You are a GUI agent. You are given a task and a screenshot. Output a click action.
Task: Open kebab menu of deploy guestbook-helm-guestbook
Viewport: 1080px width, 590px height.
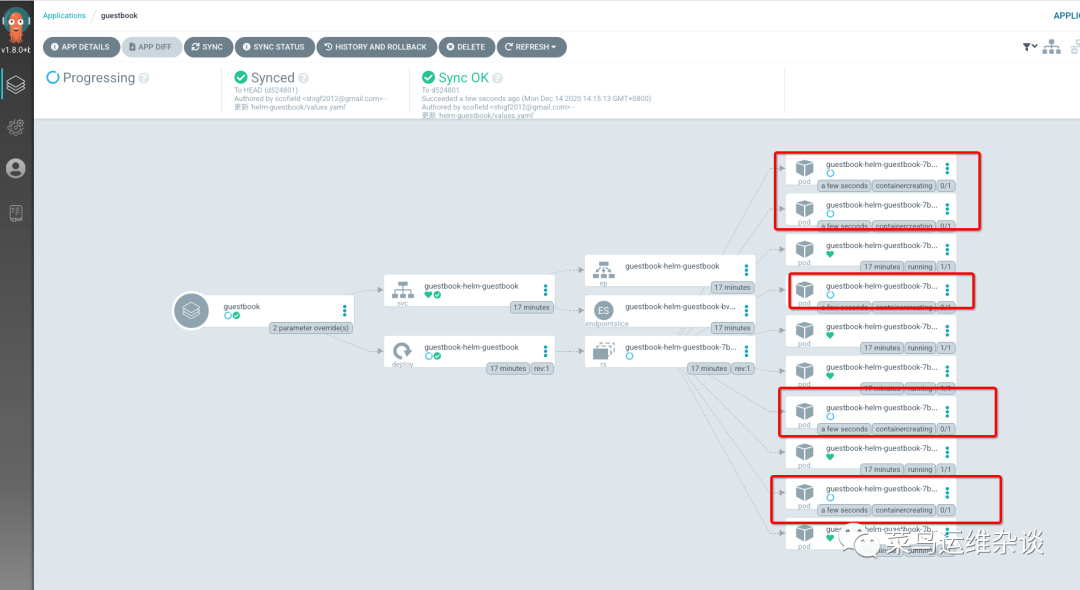click(545, 351)
